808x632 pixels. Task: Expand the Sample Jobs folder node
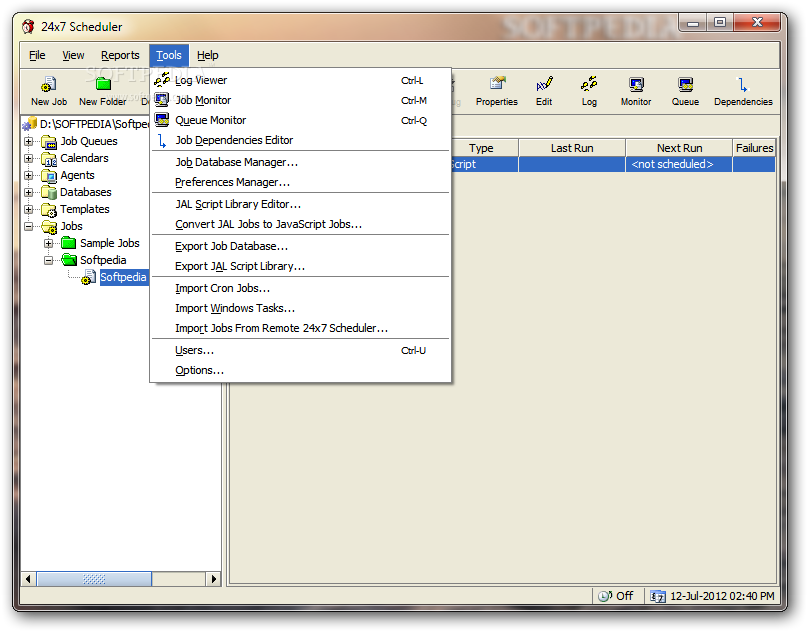pyautogui.click(x=48, y=243)
